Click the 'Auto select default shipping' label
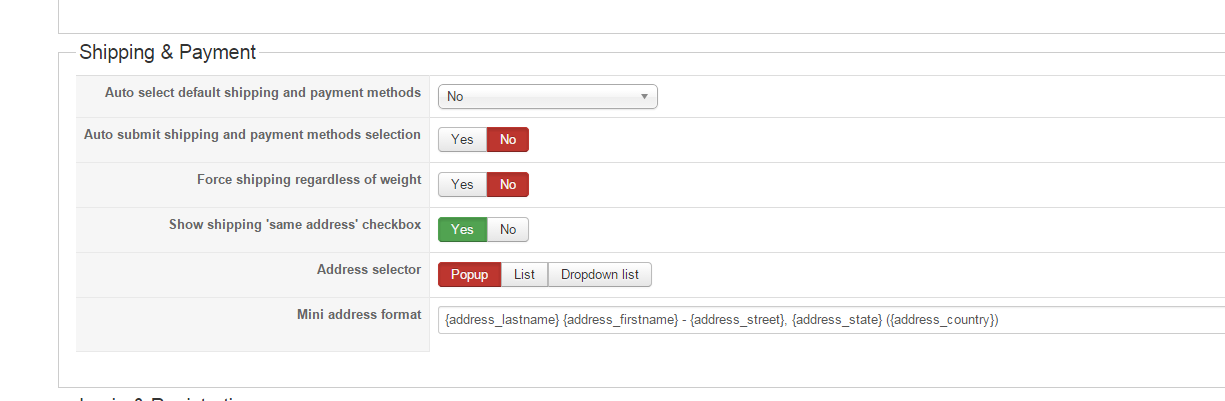 coord(263,93)
